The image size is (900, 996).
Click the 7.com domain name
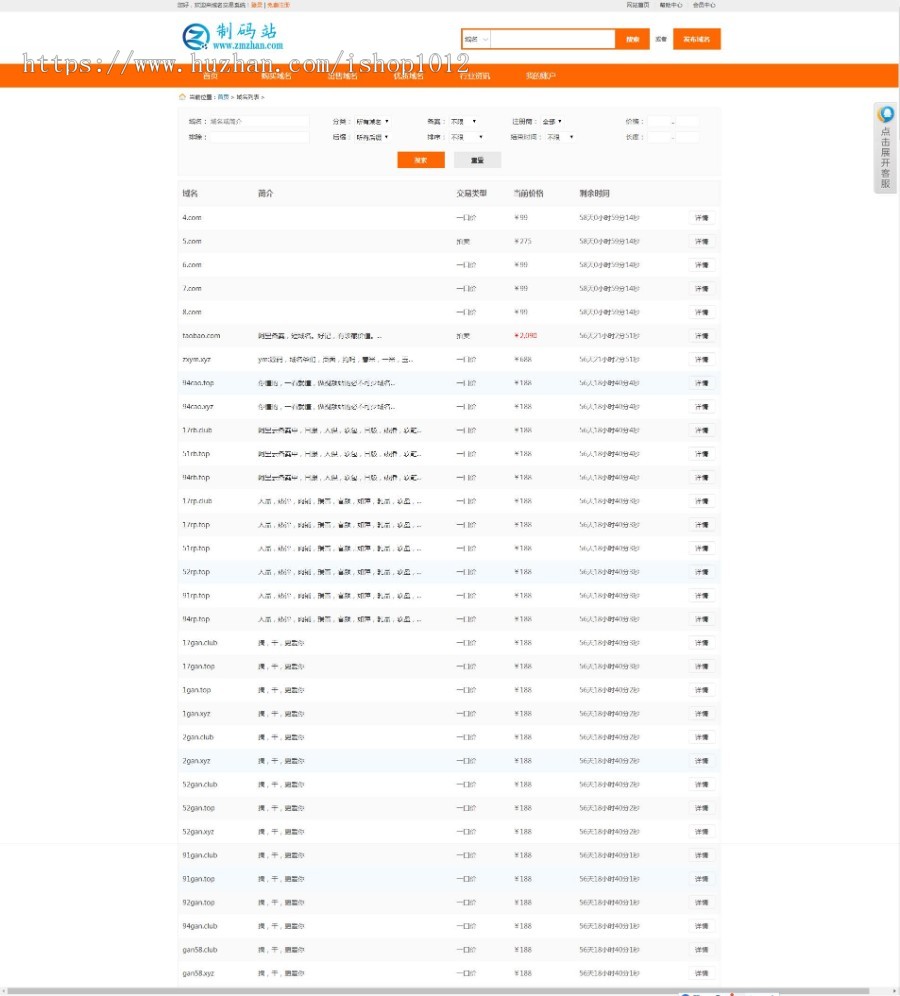[x=192, y=288]
